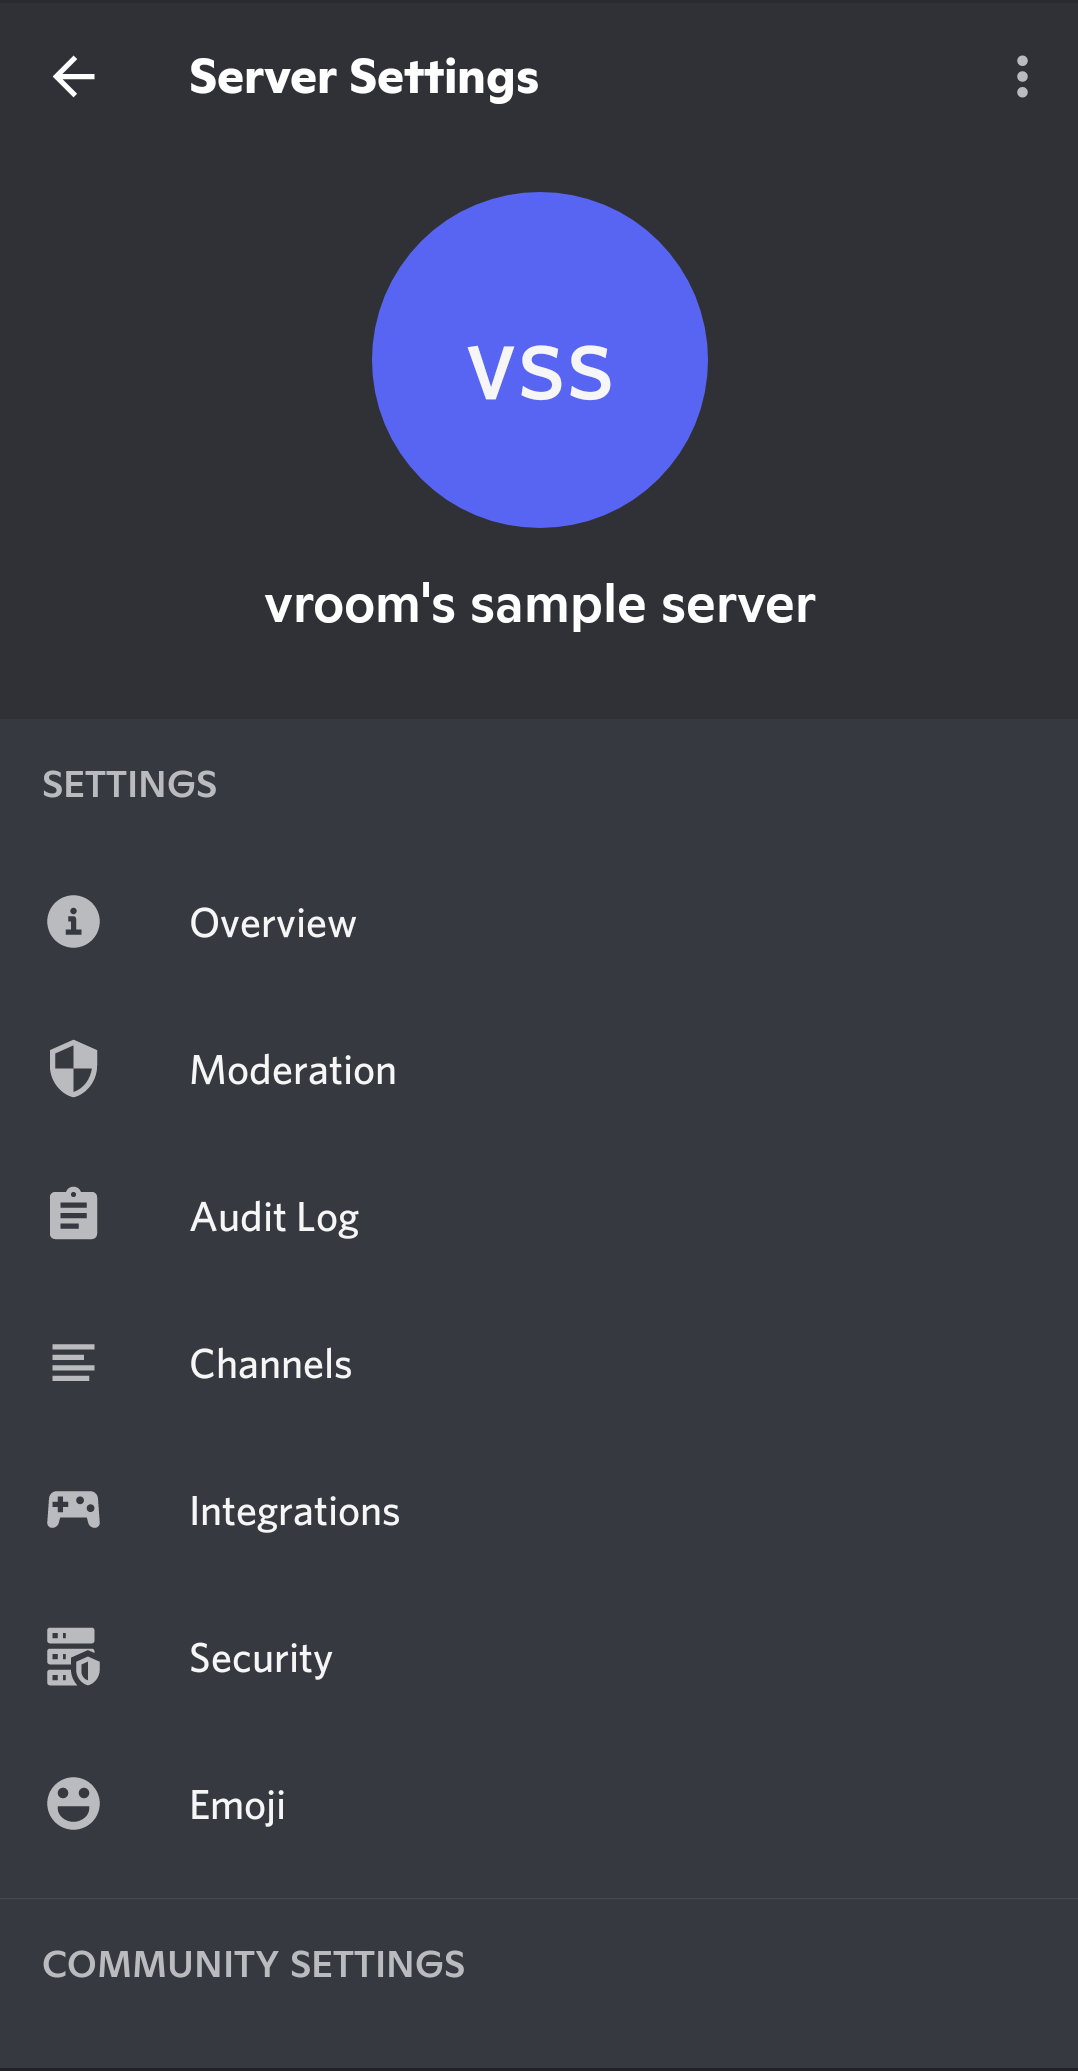Click the Security server-shield icon
Screen dimensions: 1078x2071
pos(74,1657)
